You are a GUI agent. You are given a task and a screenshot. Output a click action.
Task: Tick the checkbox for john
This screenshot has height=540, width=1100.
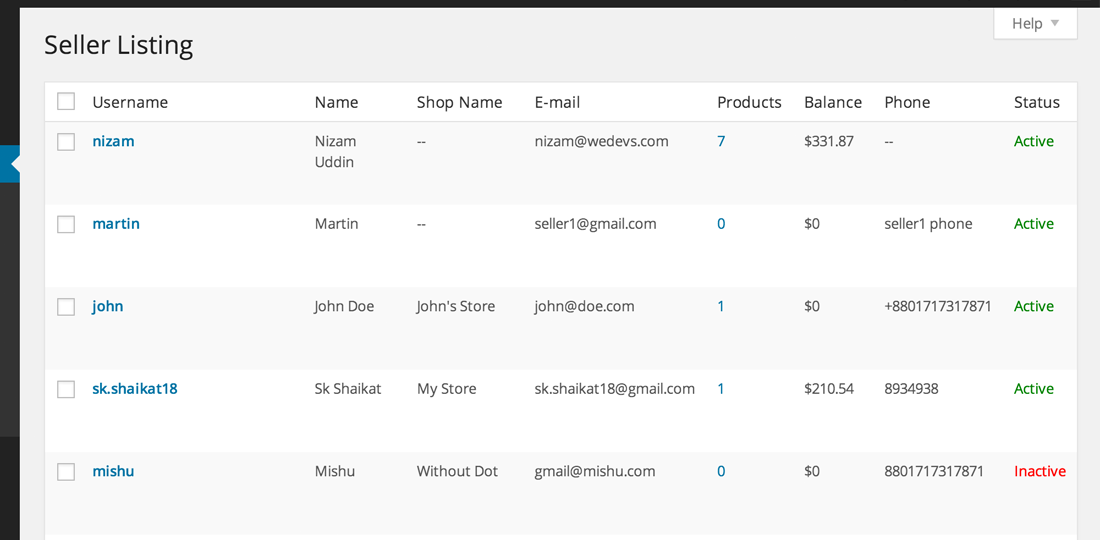66,307
